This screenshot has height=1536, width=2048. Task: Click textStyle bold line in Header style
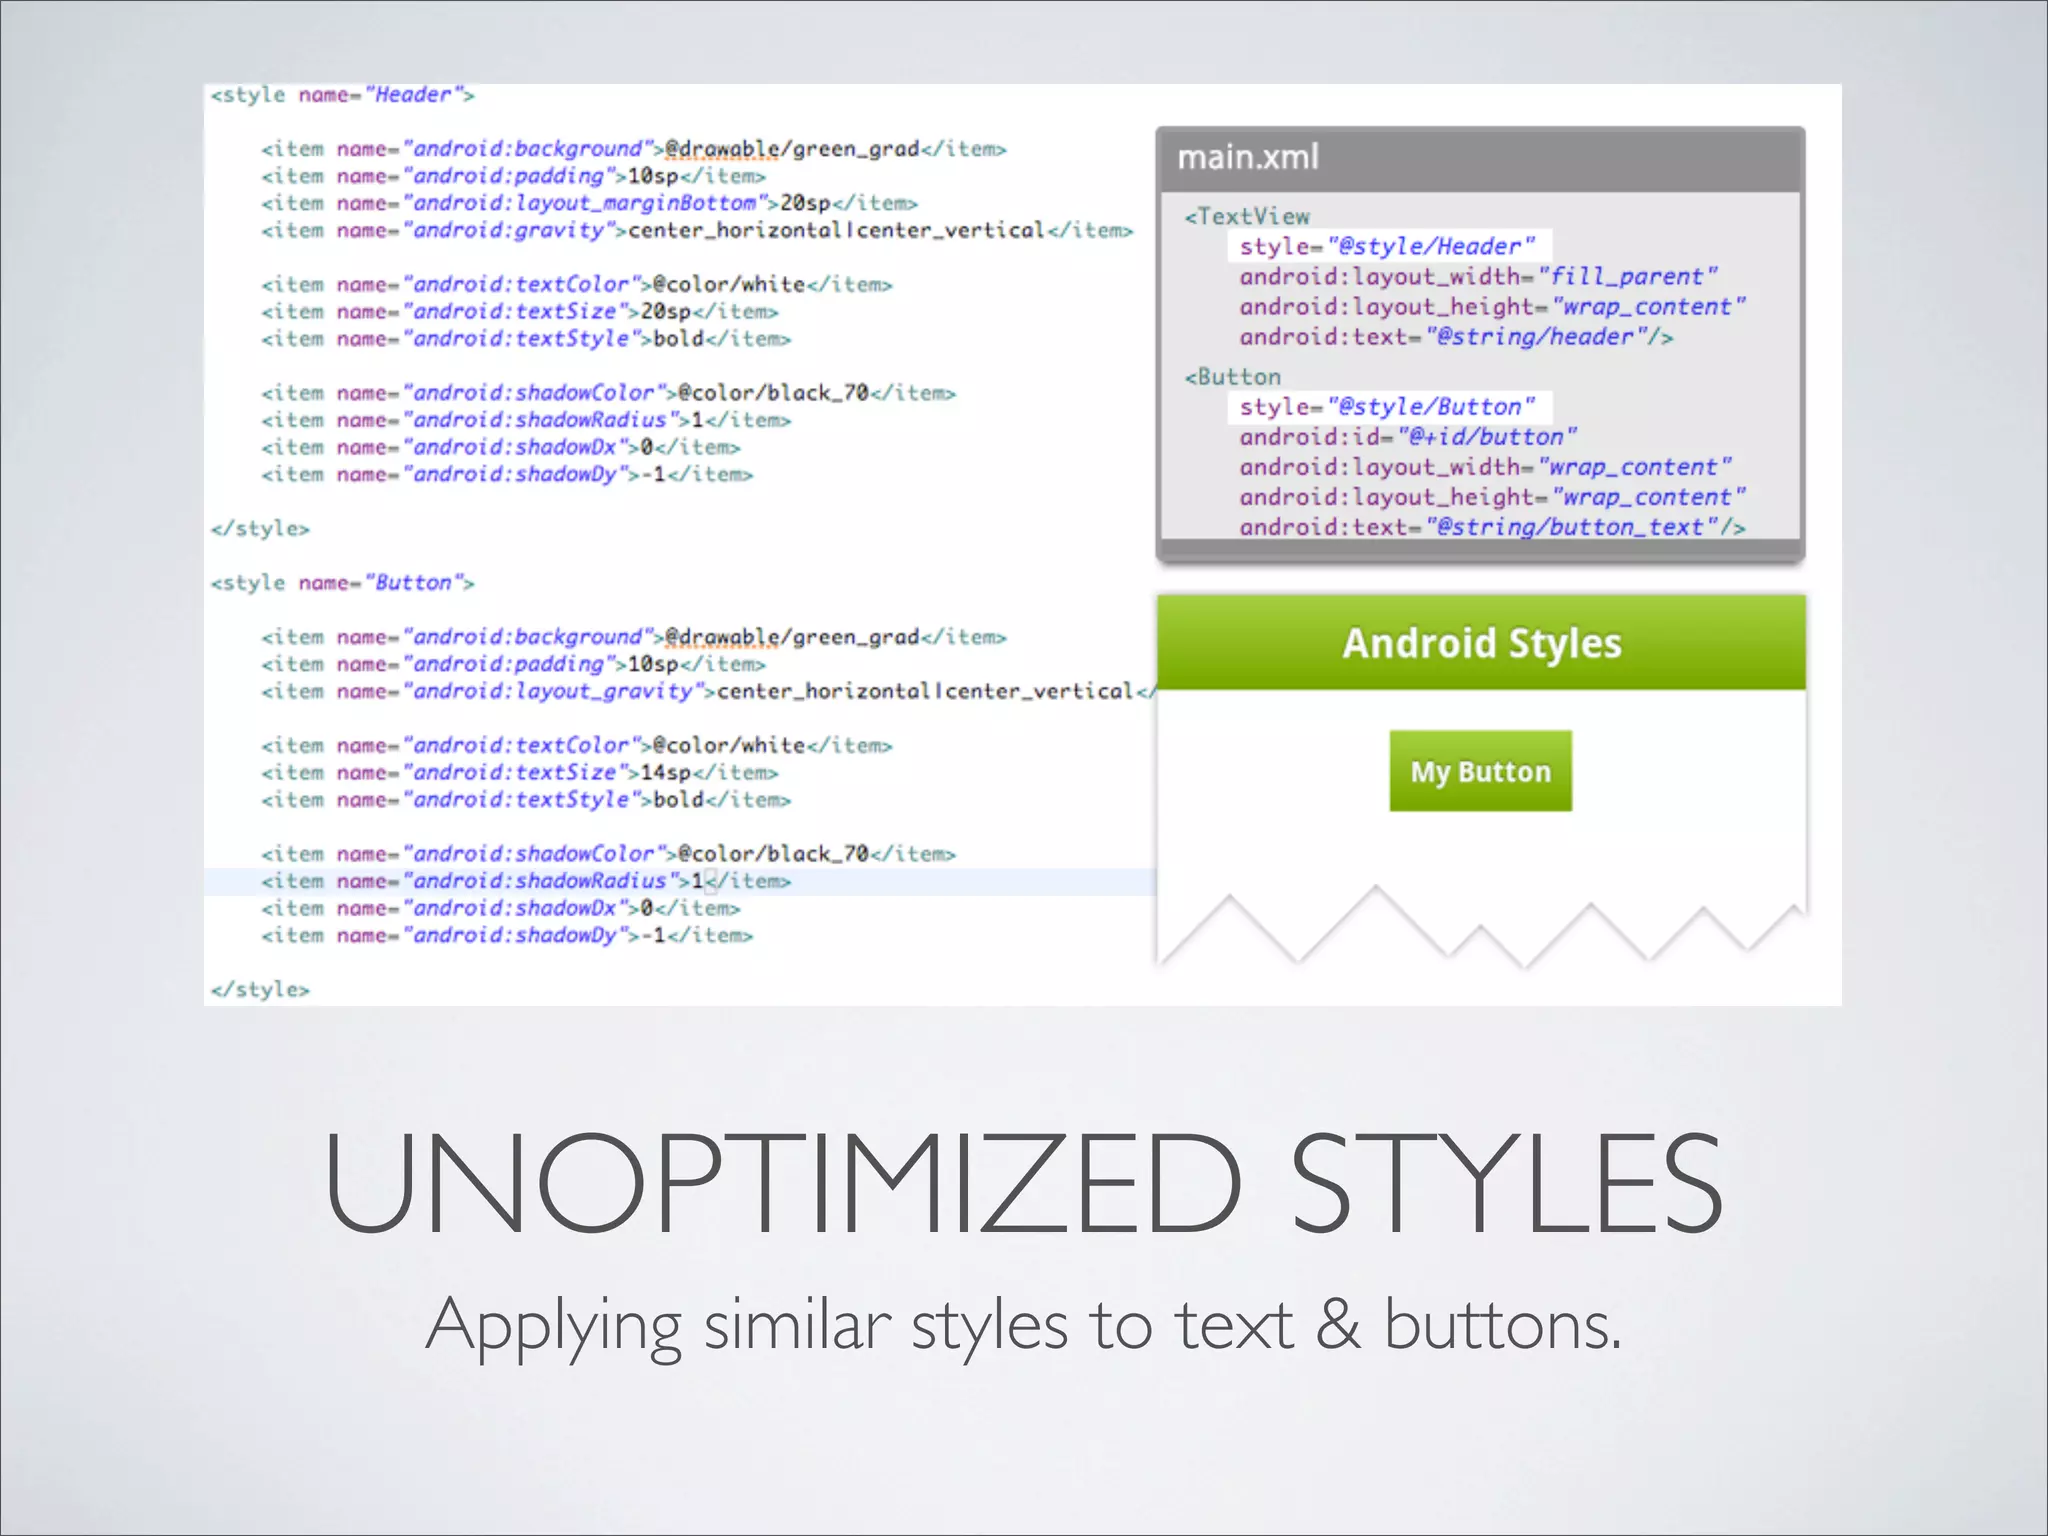click(526, 339)
